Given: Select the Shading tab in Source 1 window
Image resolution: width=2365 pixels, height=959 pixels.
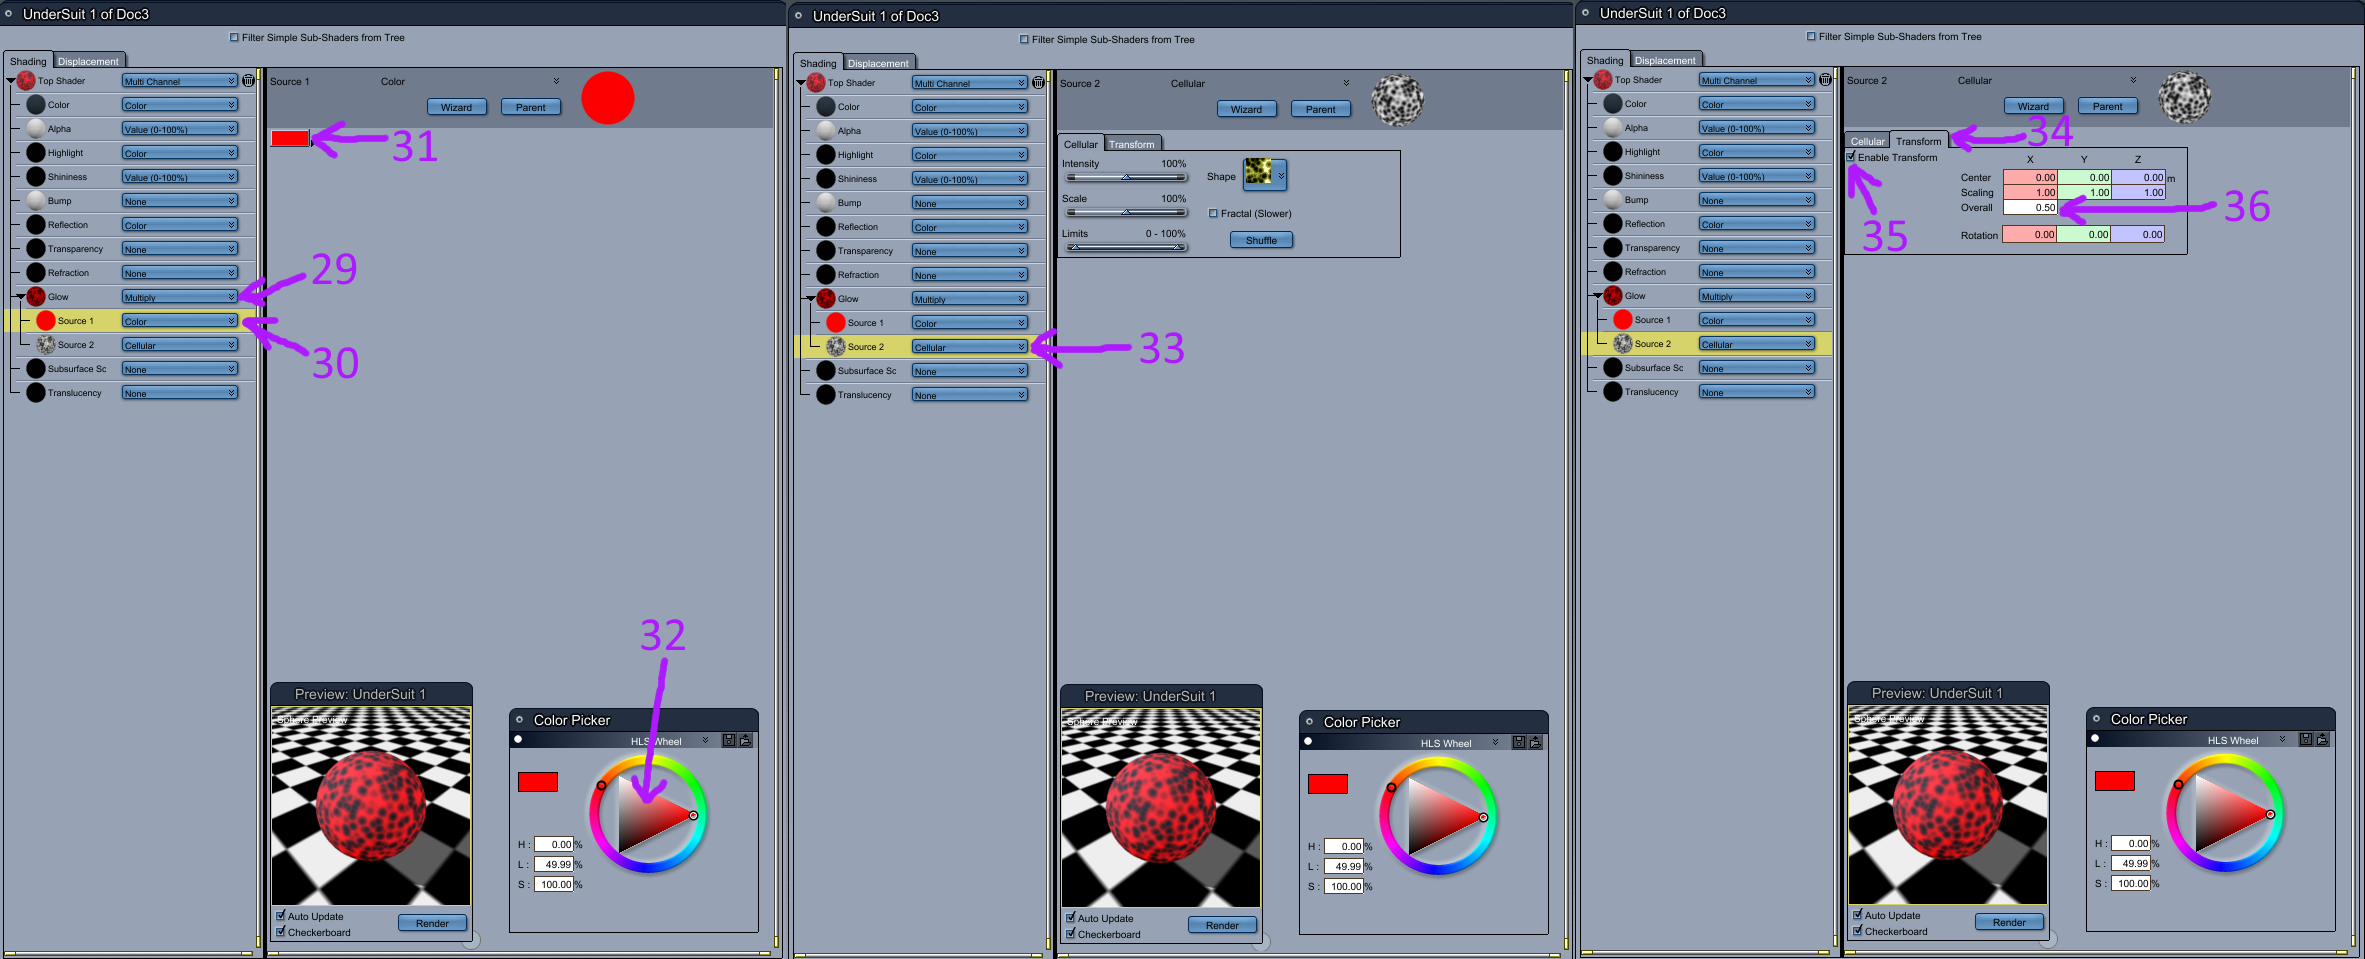Looking at the screenshot, I should coord(28,61).
